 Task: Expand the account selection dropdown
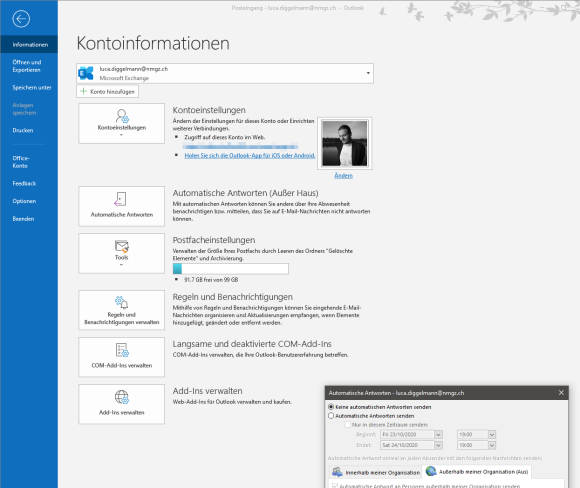coord(368,73)
